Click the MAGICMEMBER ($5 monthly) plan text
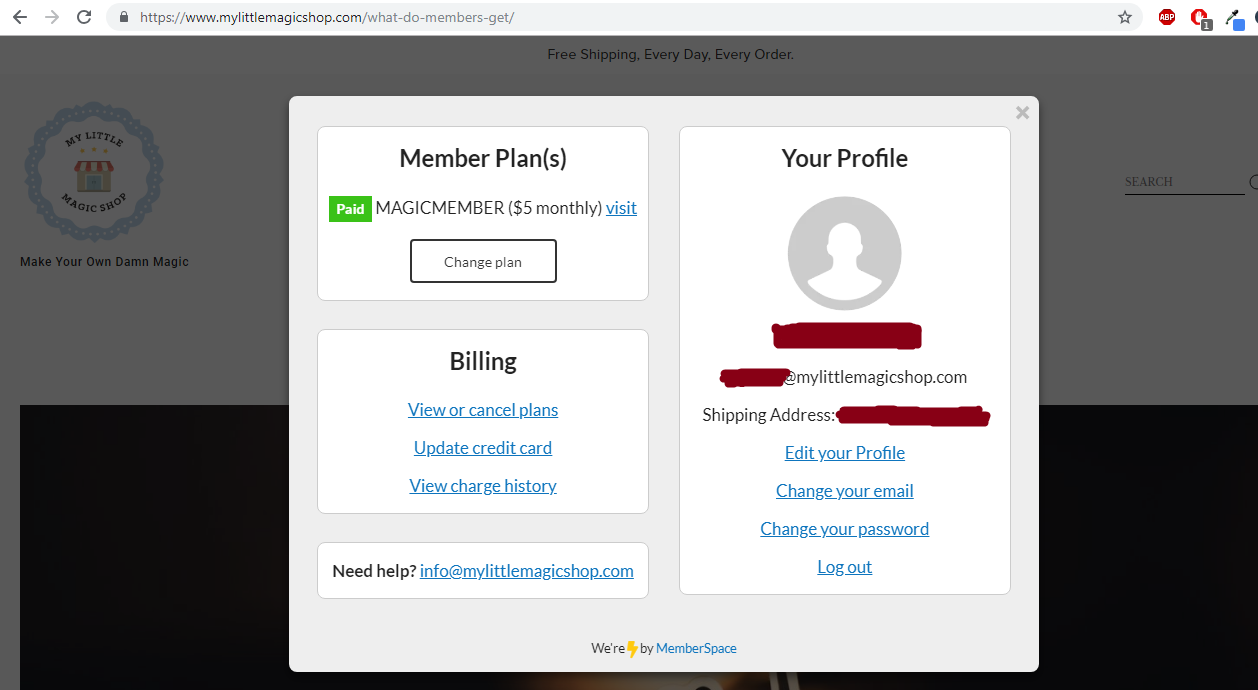Image resolution: width=1258 pixels, height=690 pixels. click(x=489, y=208)
